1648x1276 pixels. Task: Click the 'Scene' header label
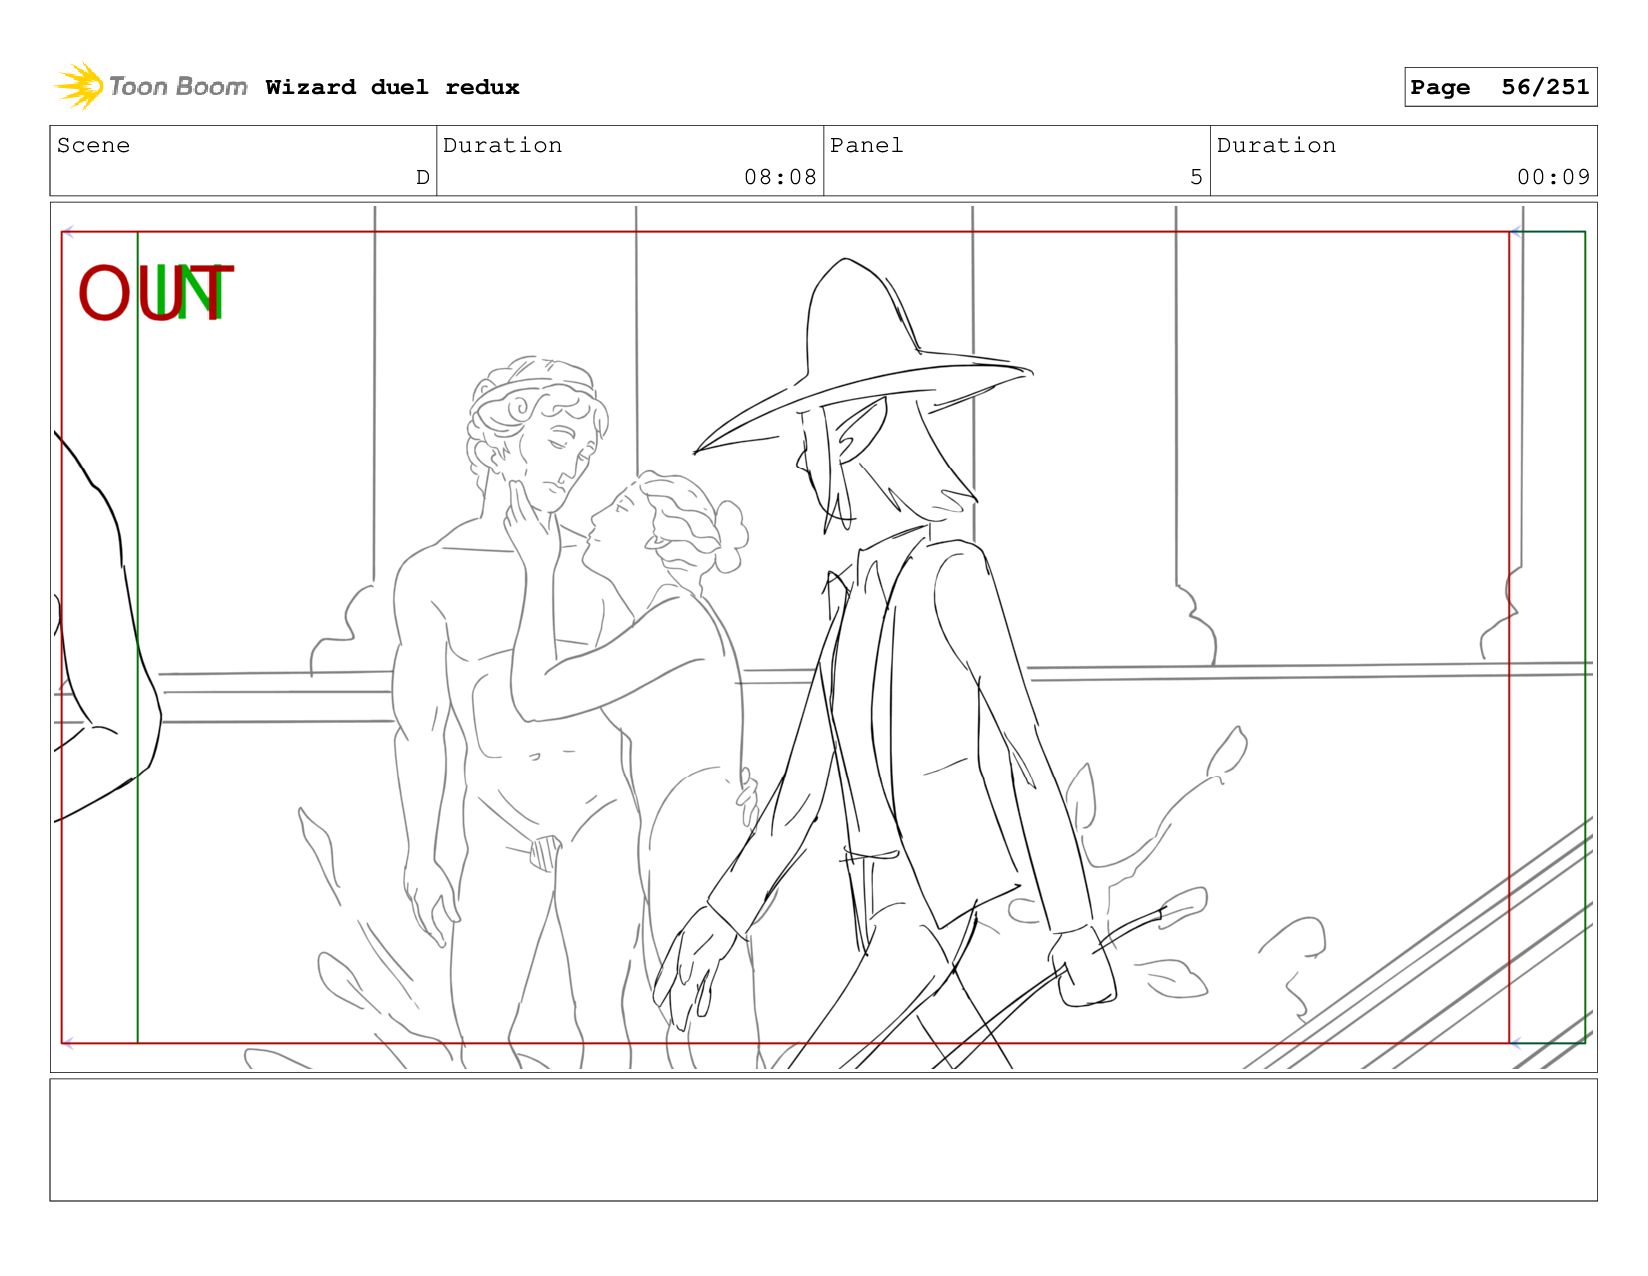click(x=93, y=145)
